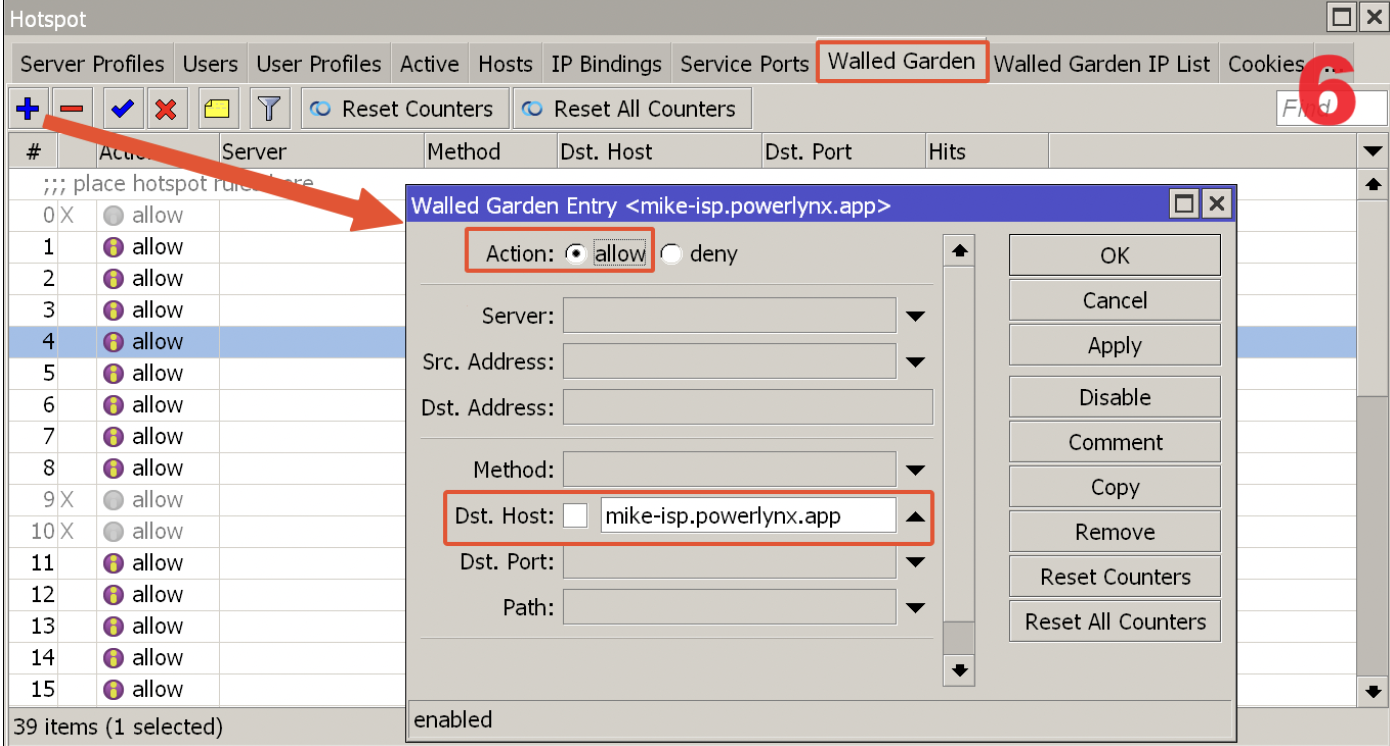This screenshot has width=1390, height=746.
Task: Select the deny action radio button
Action: tap(671, 254)
